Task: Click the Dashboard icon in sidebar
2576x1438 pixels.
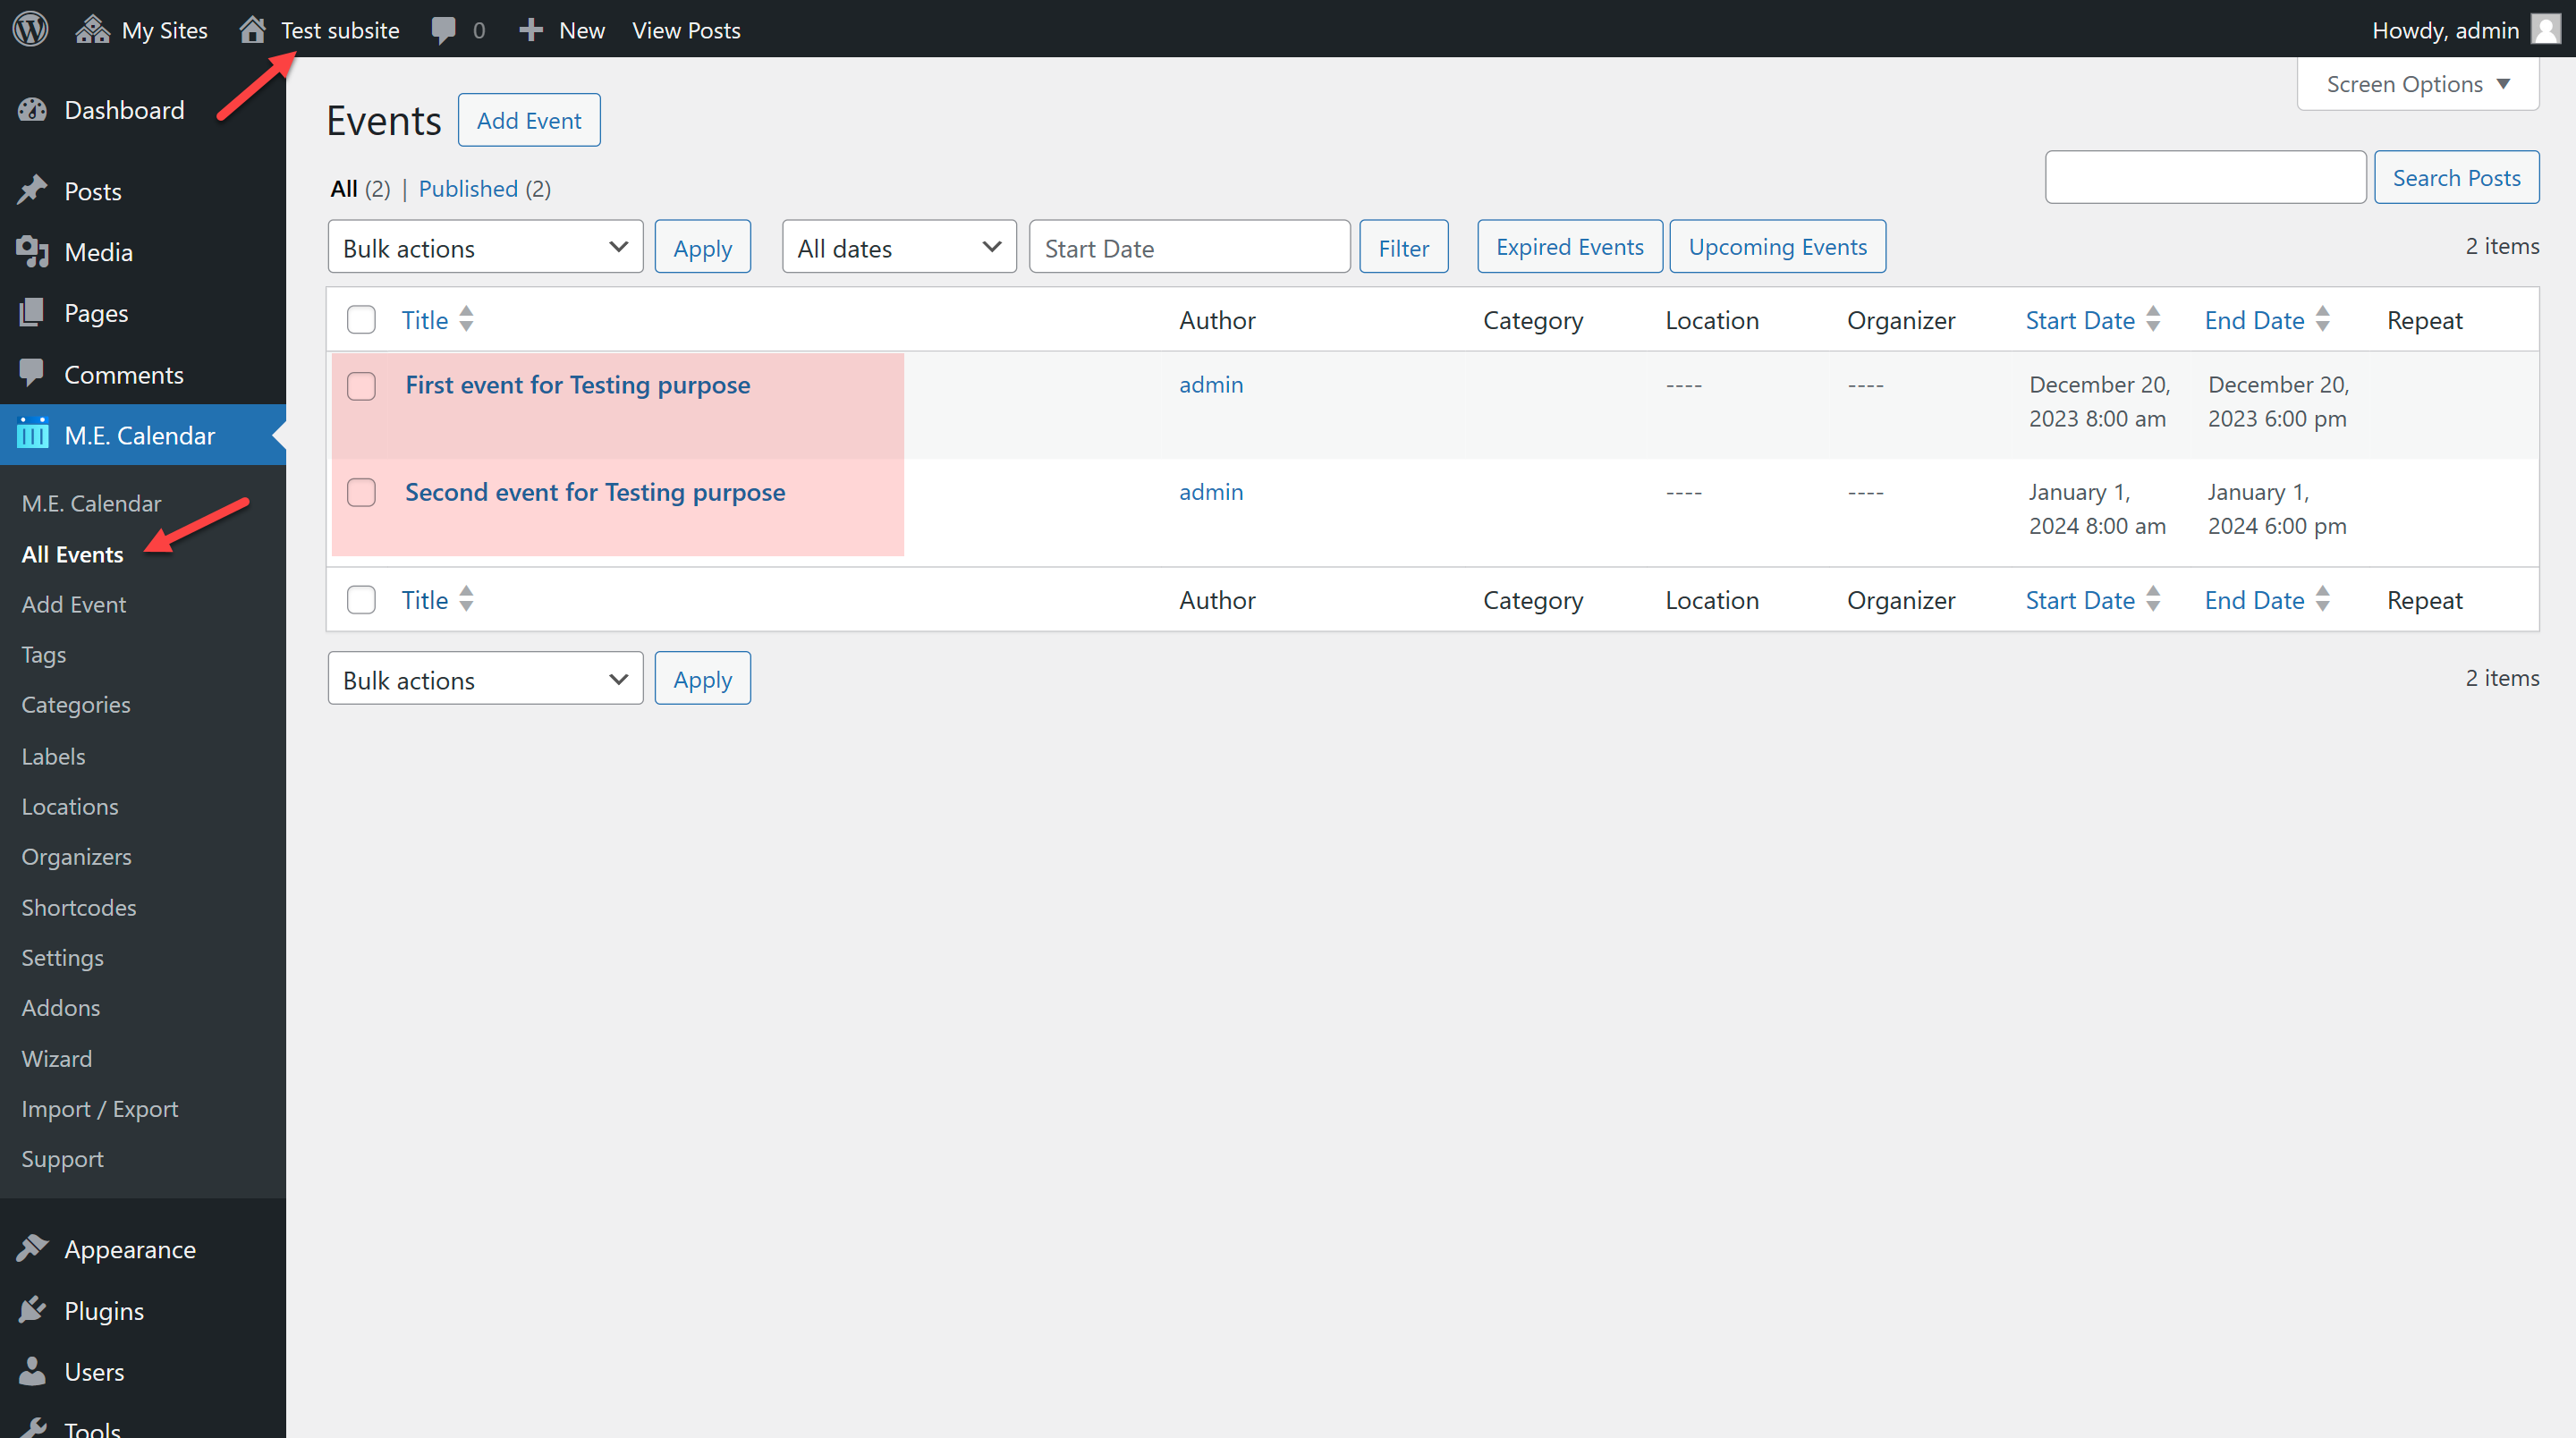Action: (34, 108)
